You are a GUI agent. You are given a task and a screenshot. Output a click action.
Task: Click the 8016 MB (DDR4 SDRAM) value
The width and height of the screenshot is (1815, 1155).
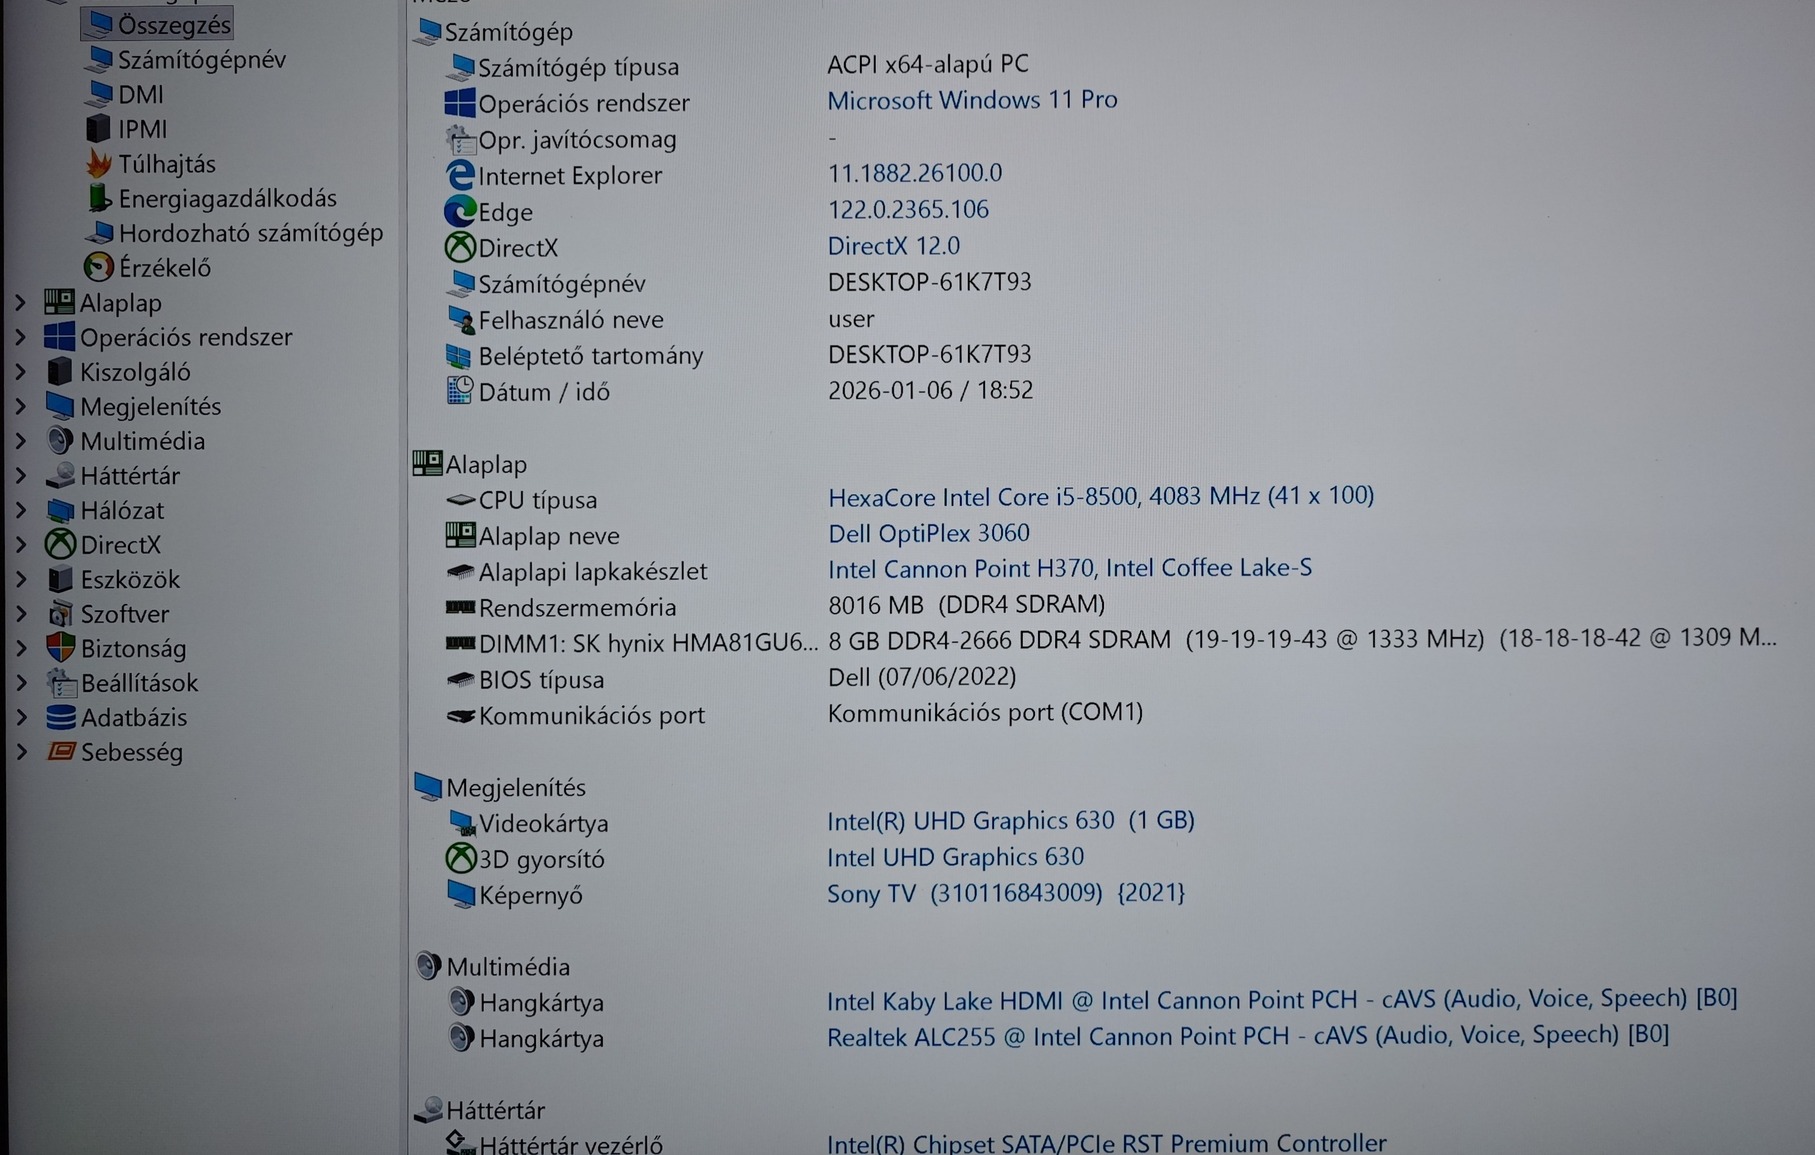point(967,604)
